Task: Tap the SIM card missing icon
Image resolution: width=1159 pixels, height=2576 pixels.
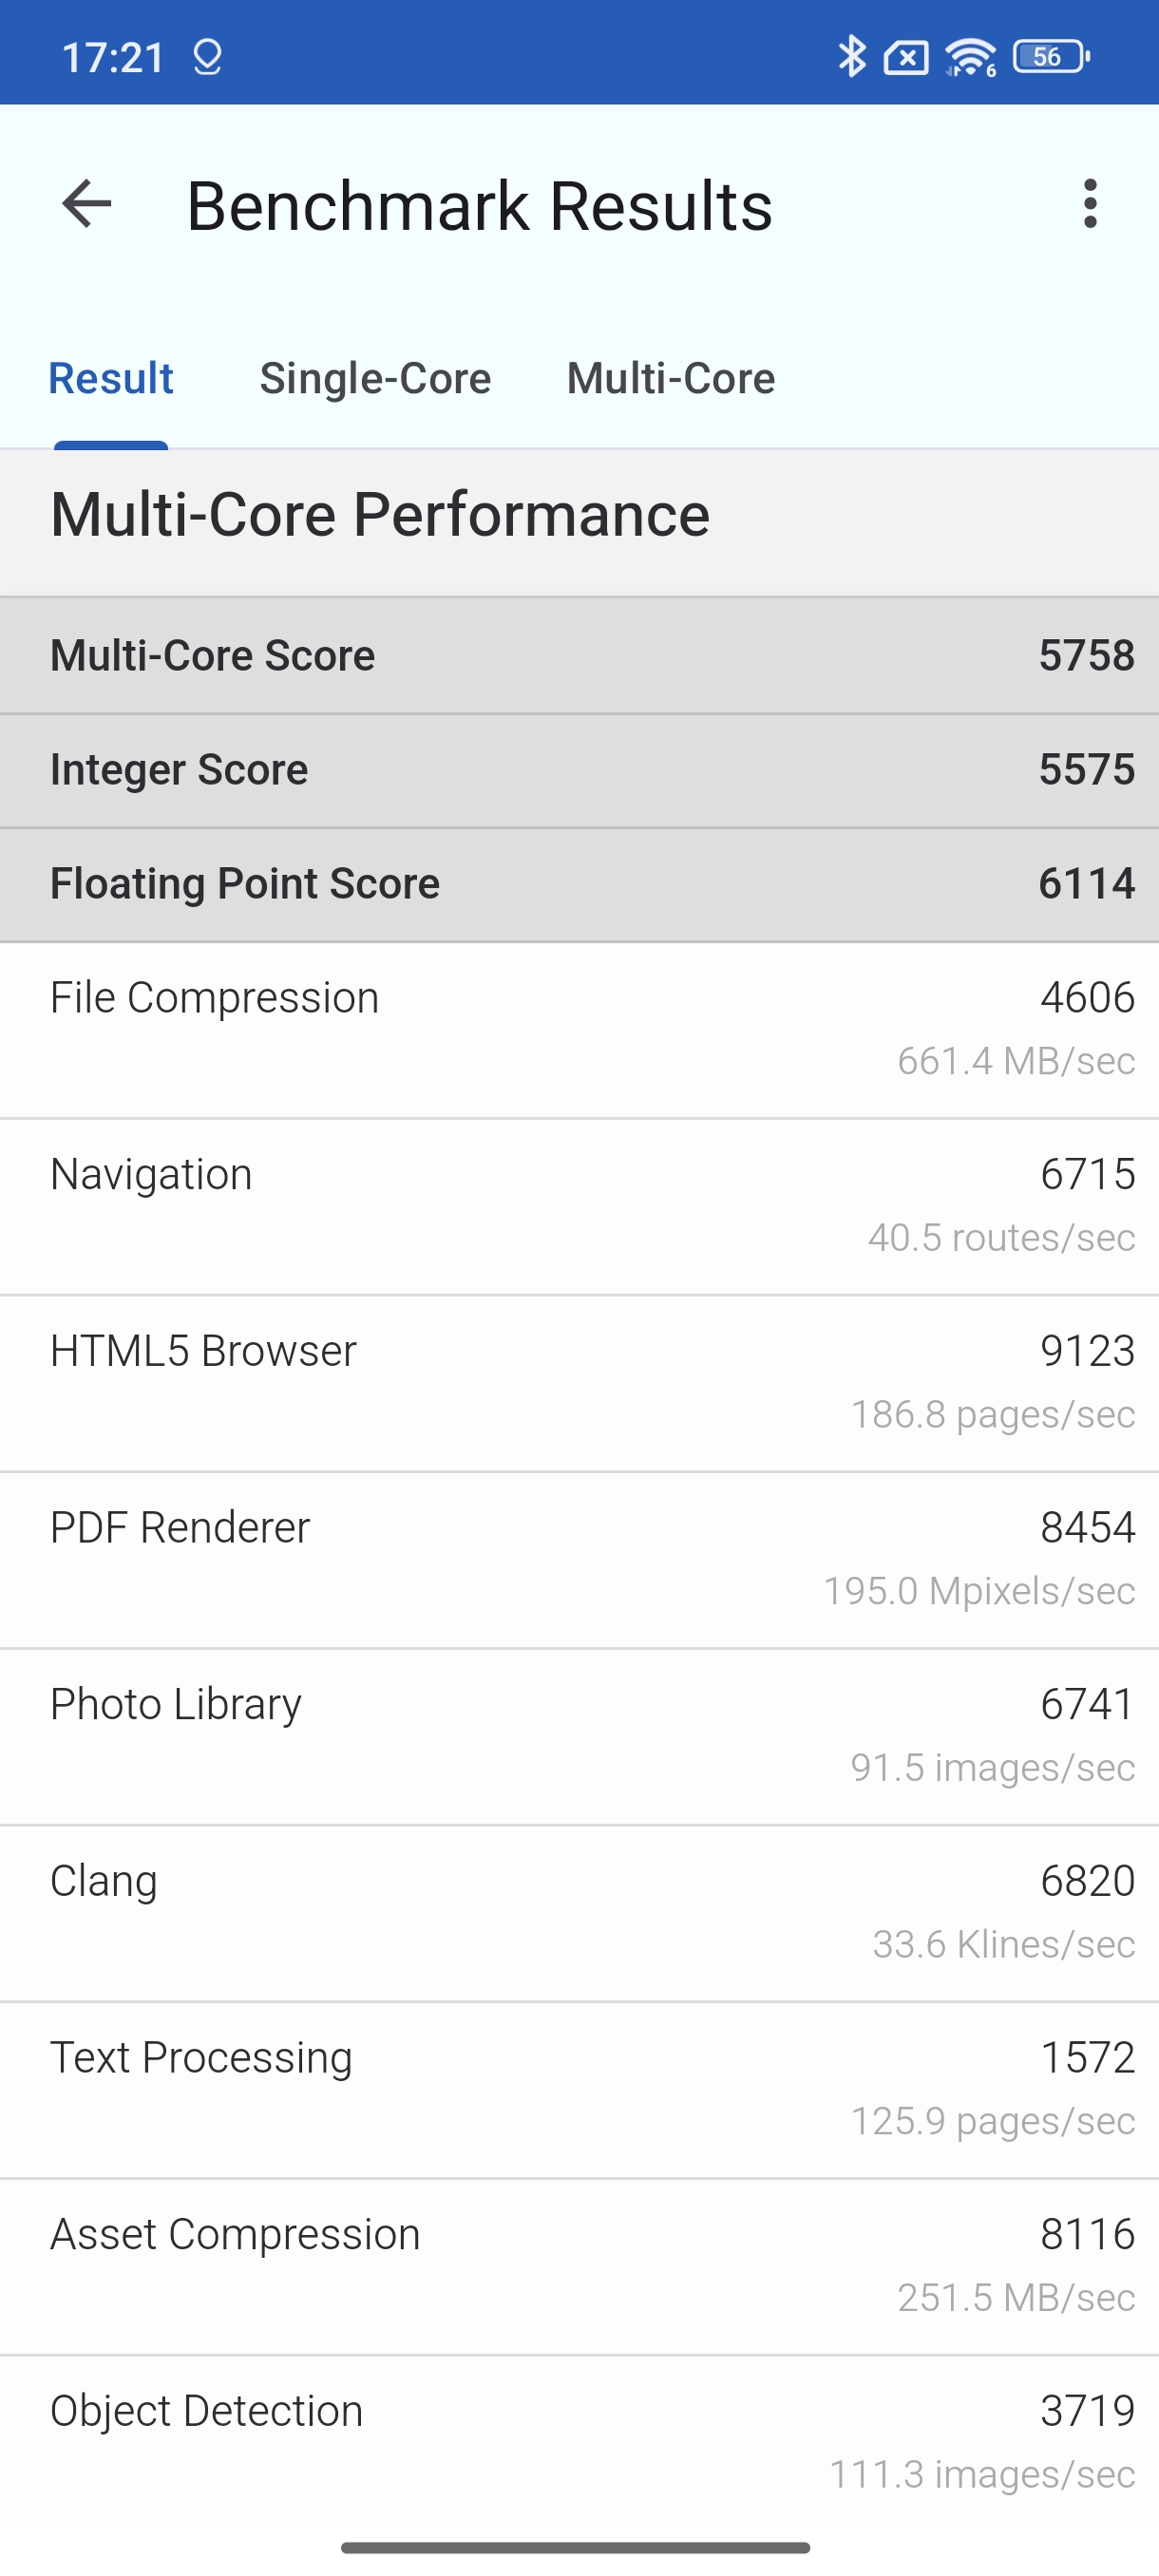Action: 906,57
